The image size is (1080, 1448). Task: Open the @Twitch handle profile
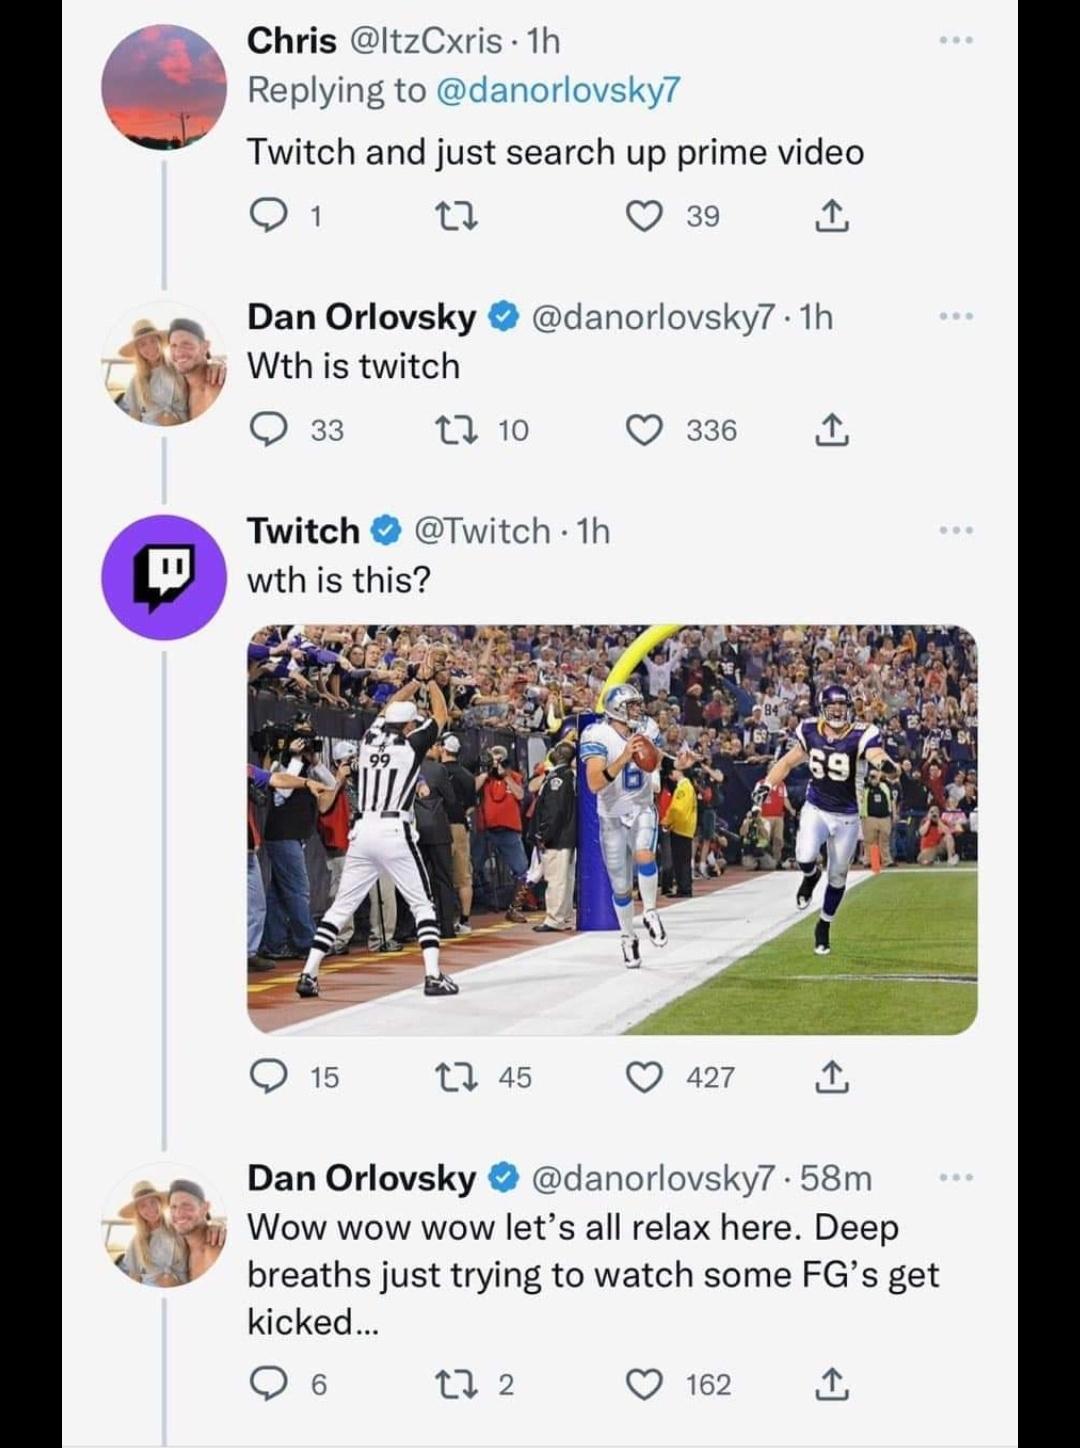[482, 531]
